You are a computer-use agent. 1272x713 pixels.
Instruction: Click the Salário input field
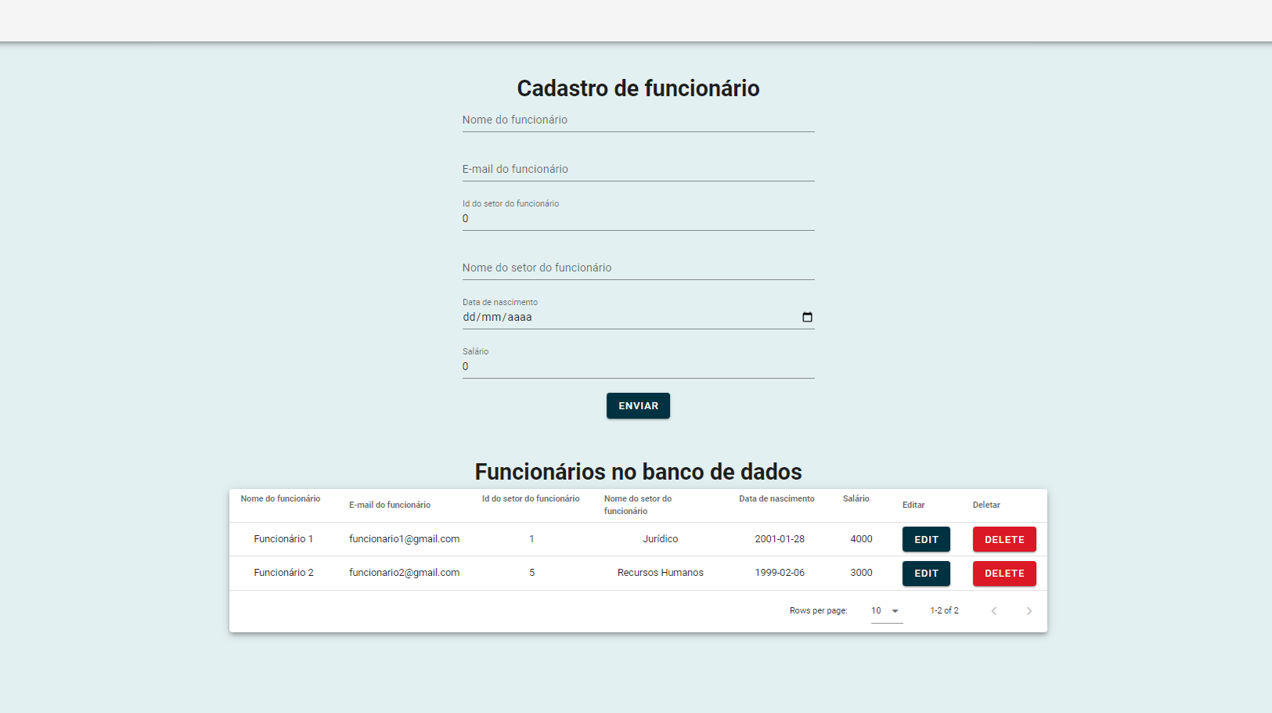638,367
